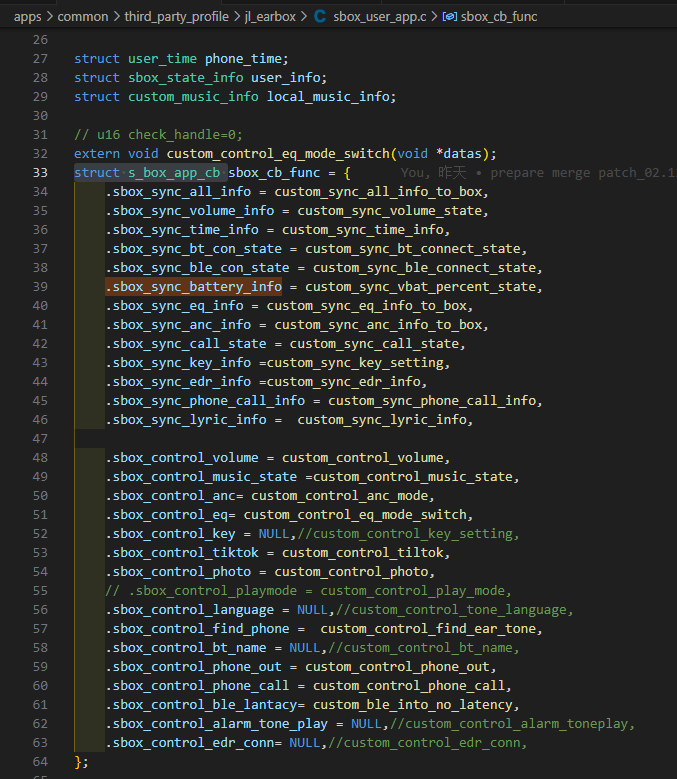677x779 pixels.
Task: Click the 'apps' breadcrumb segment
Action: (x=27, y=17)
